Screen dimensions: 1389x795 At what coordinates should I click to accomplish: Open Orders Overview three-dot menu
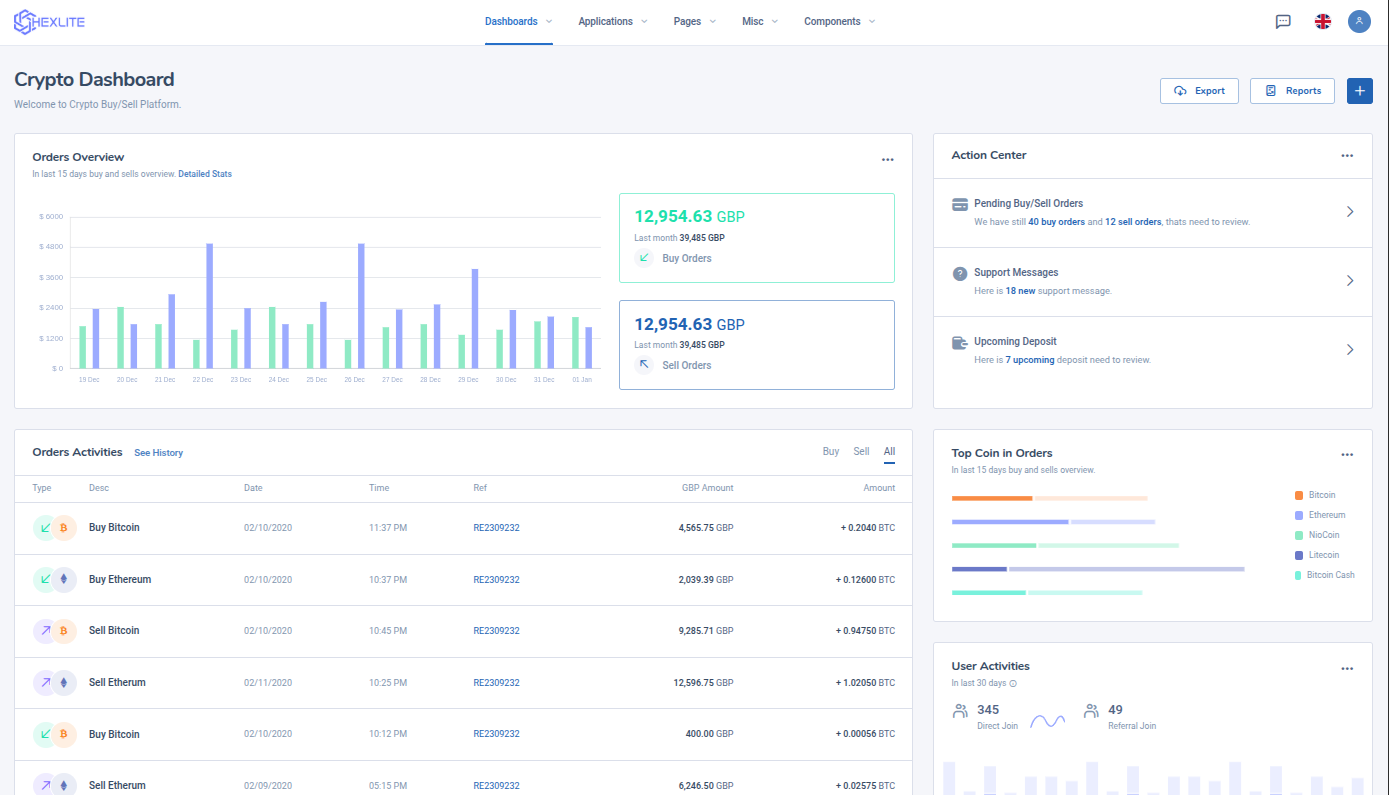pyautogui.click(x=887, y=159)
